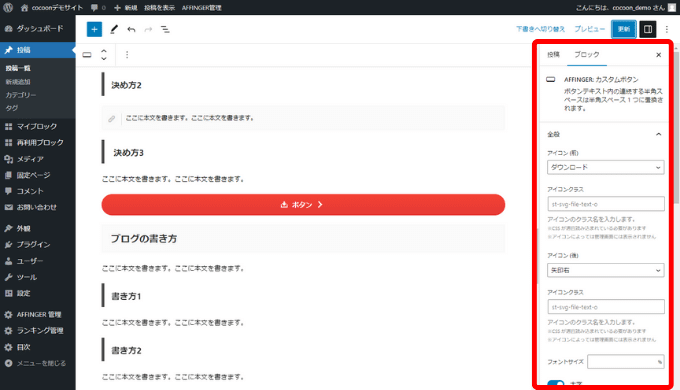
Task: Click the フォントサイズ input field
Action: [626, 362]
